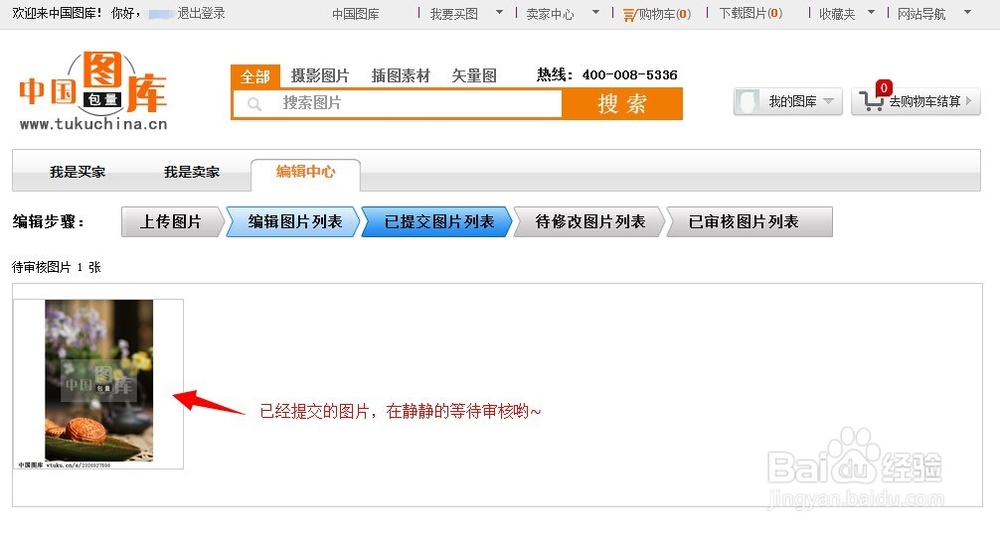Viewport: 1000px width, 533px height.
Task: Click the 热线: 400-008-5336 text
Action: coord(607,75)
